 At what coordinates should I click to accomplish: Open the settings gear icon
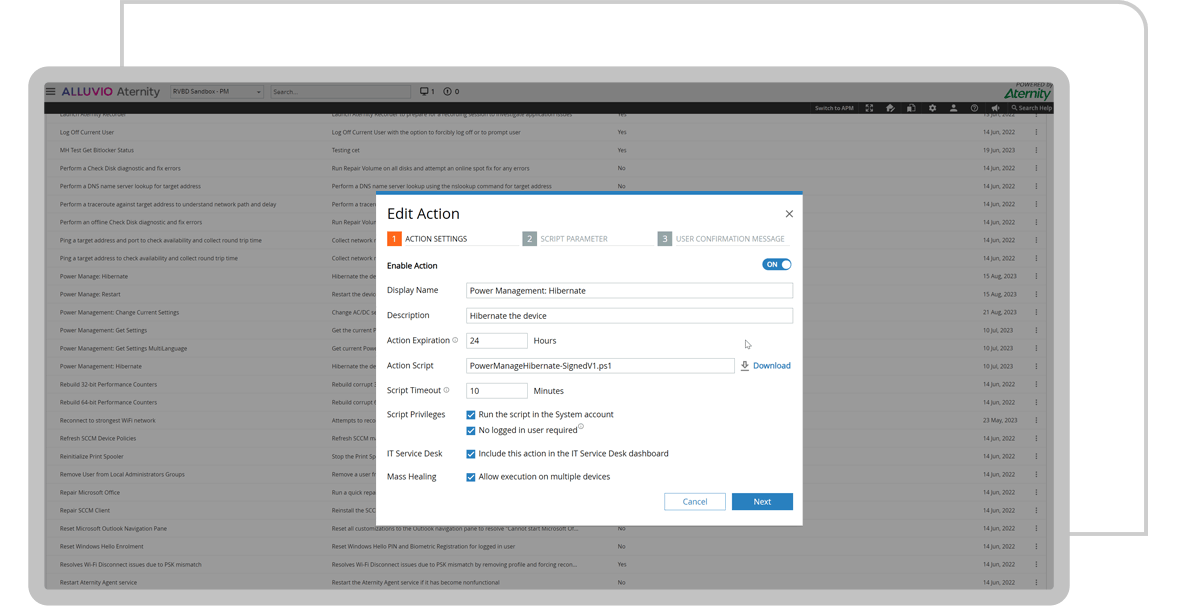(x=932, y=108)
